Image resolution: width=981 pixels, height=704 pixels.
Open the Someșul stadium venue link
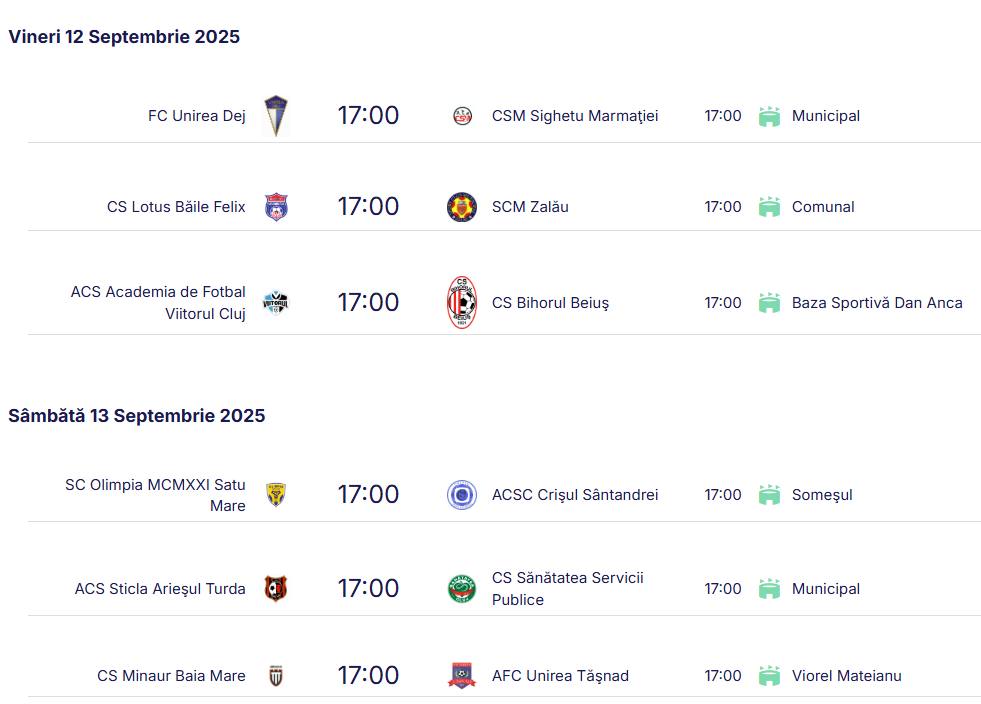pyautogui.click(x=822, y=495)
